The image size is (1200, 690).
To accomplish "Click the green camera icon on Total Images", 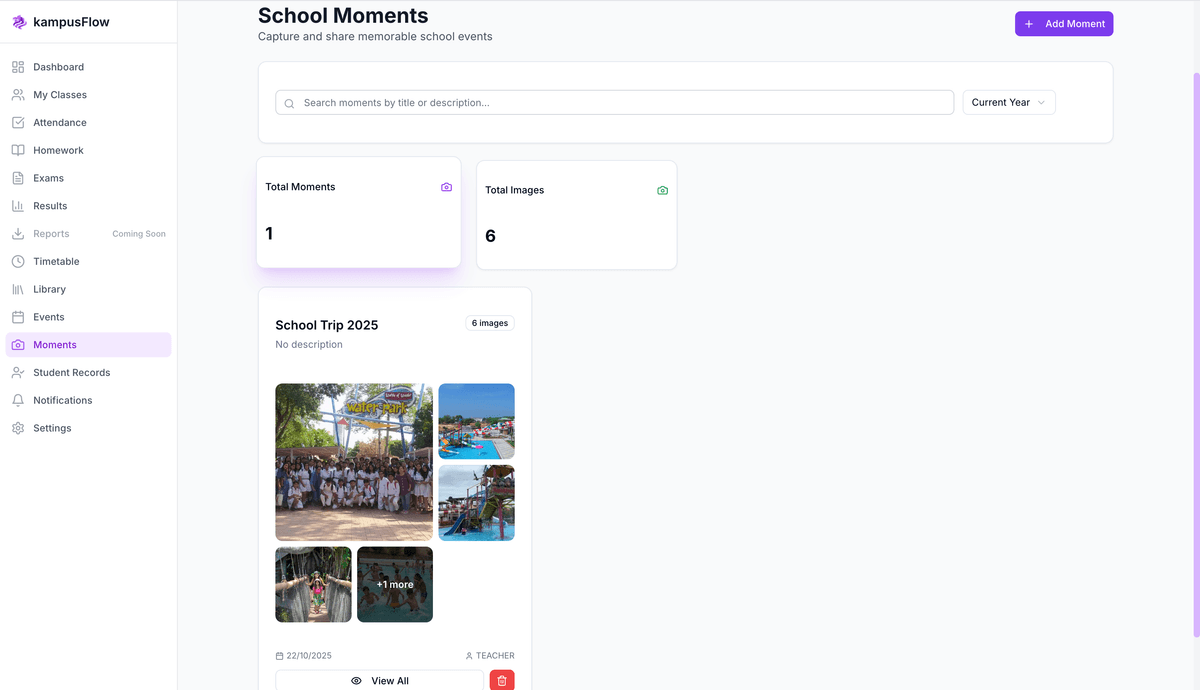I will [x=662, y=189].
